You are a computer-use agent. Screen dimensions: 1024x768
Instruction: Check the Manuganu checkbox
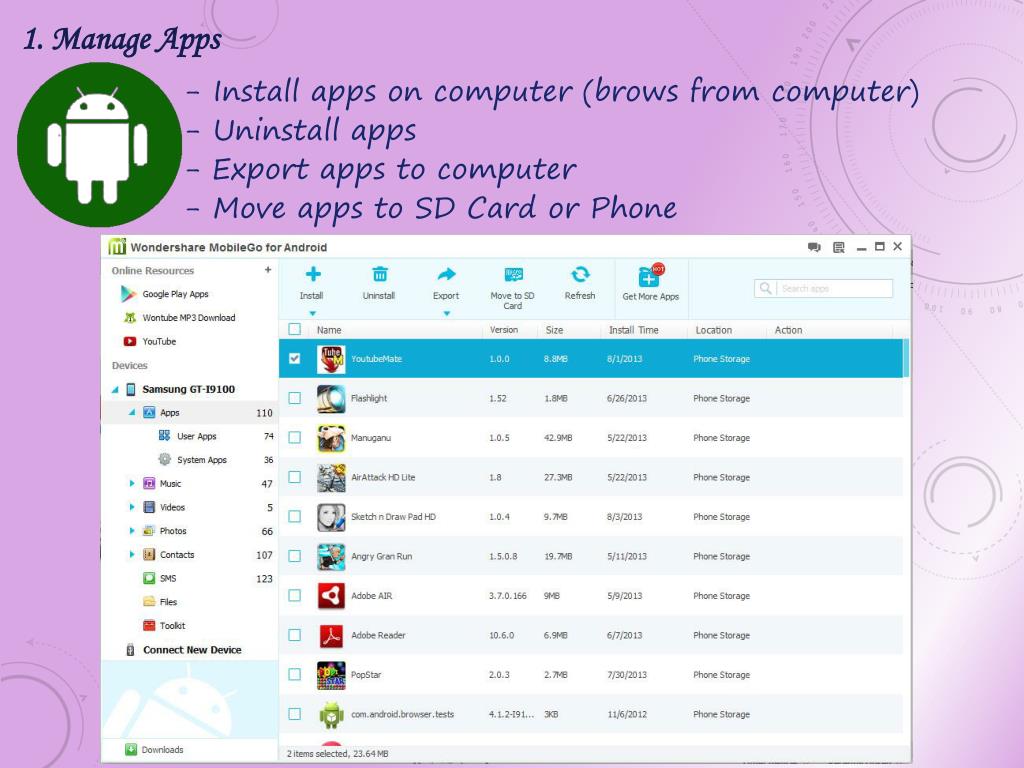click(295, 438)
